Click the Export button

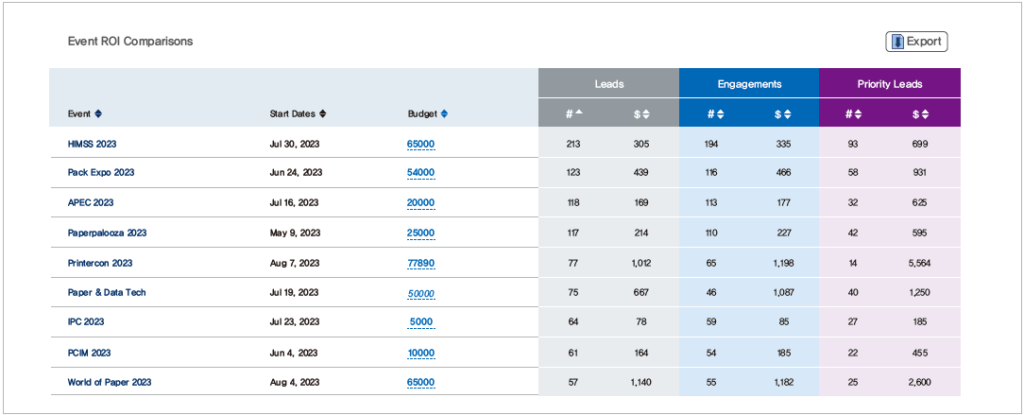click(916, 41)
